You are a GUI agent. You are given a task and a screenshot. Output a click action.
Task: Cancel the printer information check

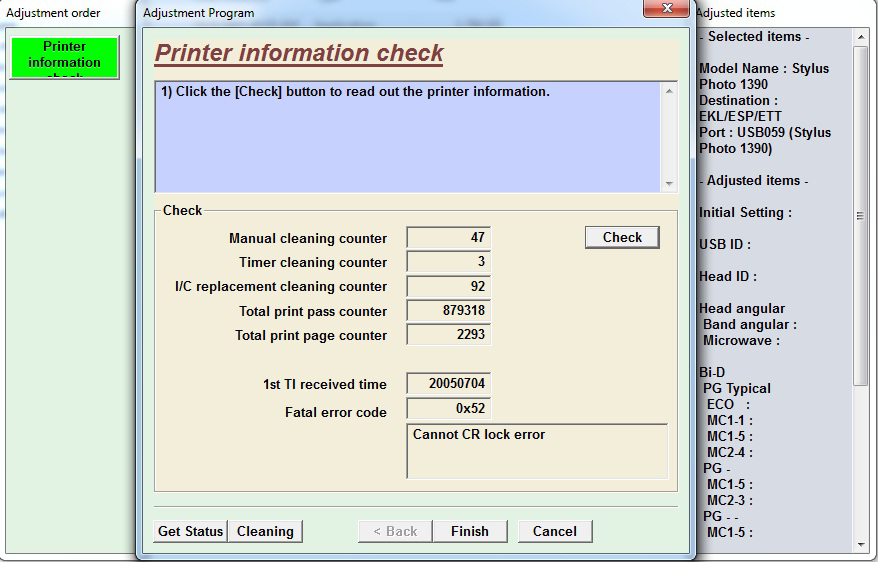click(554, 531)
